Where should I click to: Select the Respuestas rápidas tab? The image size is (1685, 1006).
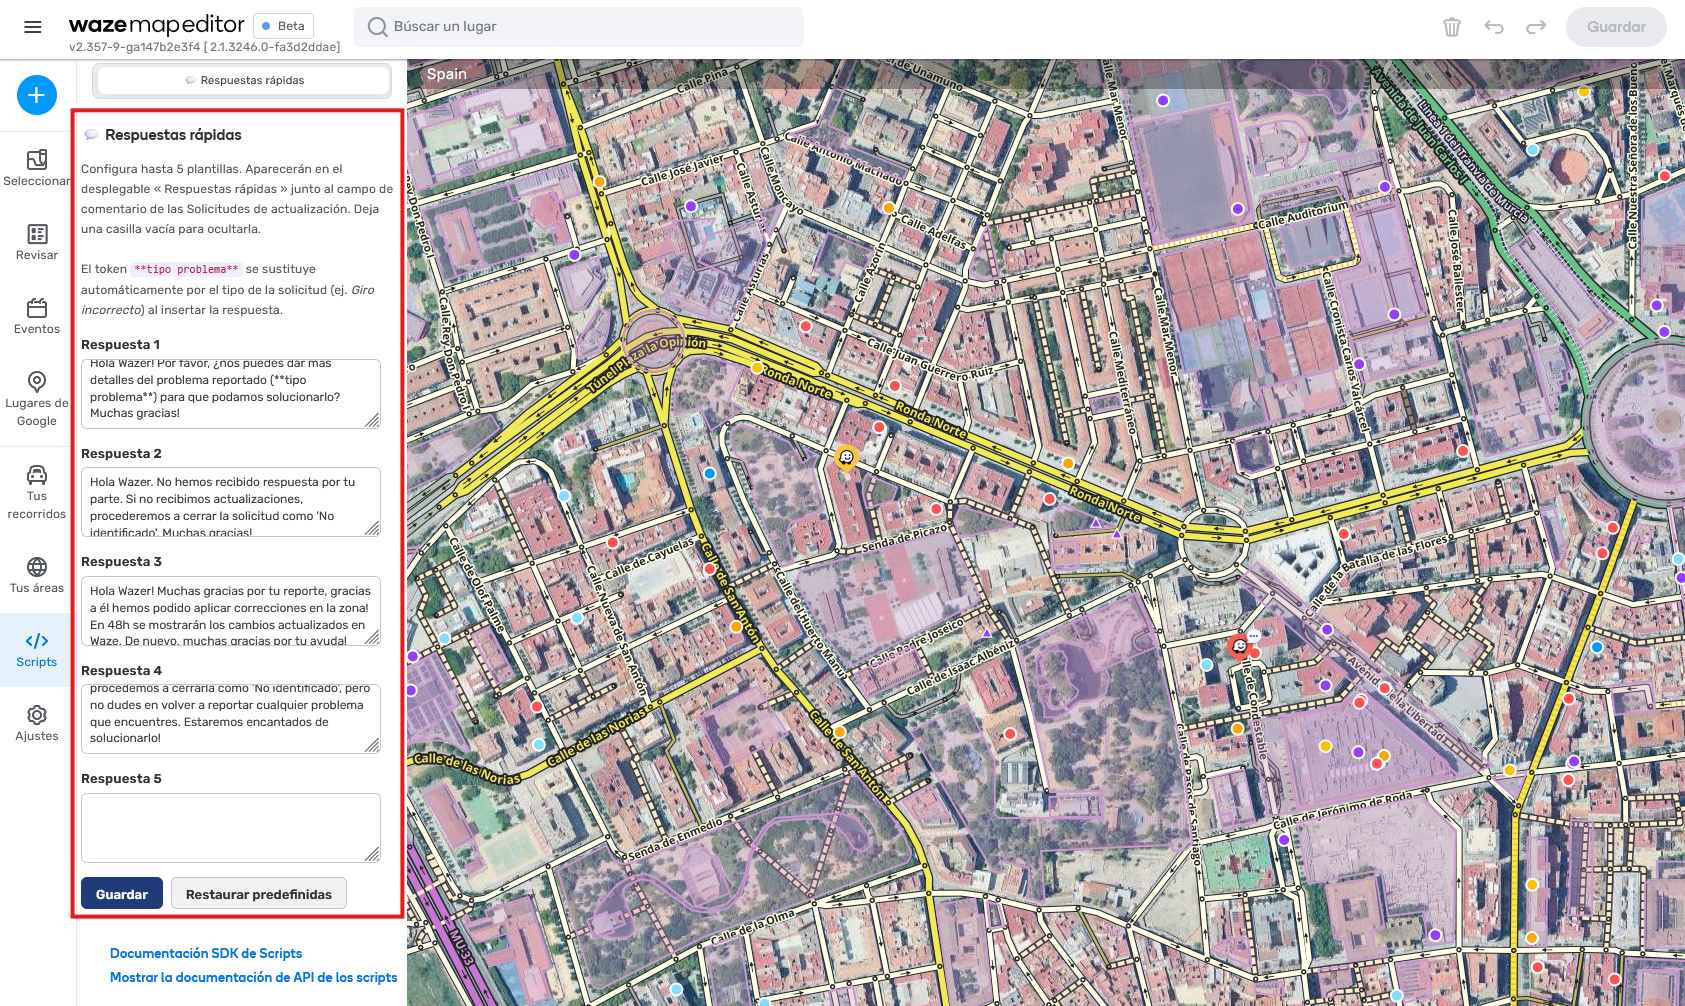(x=244, y=80)
